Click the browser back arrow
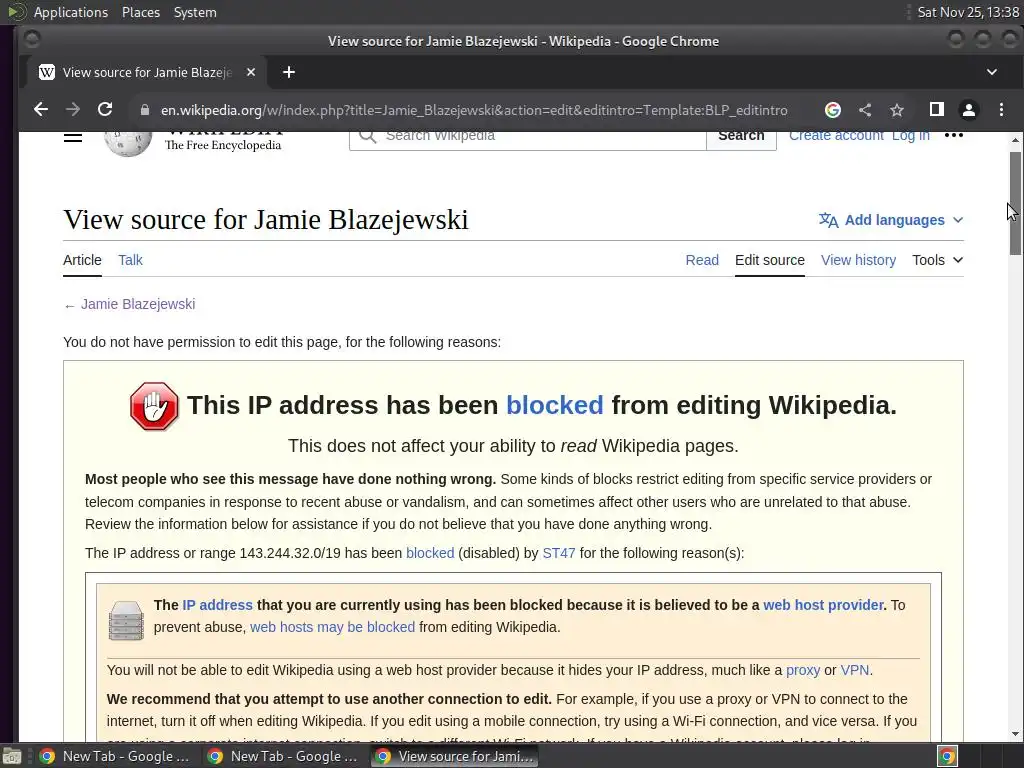 pyautogui.click(x=40, y=110)
